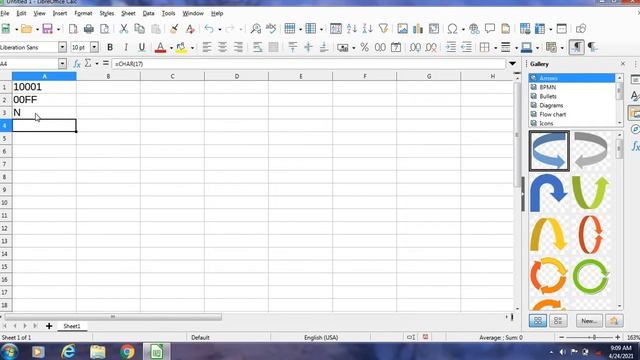Click the Sum sigma icon
Viewport: 640px width, 360px height.
88,64
